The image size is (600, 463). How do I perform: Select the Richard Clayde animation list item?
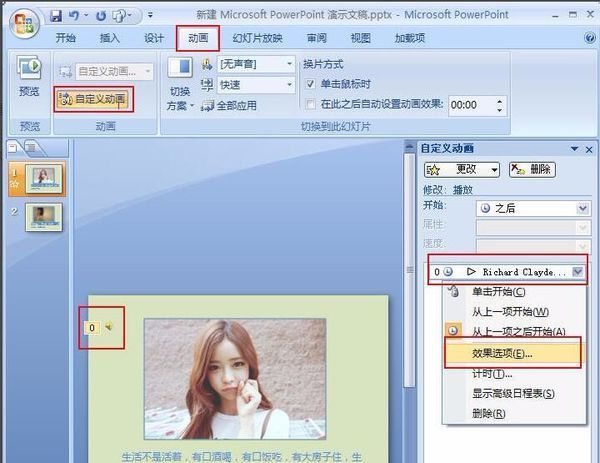pyautogui.click(x=507, y=272)
